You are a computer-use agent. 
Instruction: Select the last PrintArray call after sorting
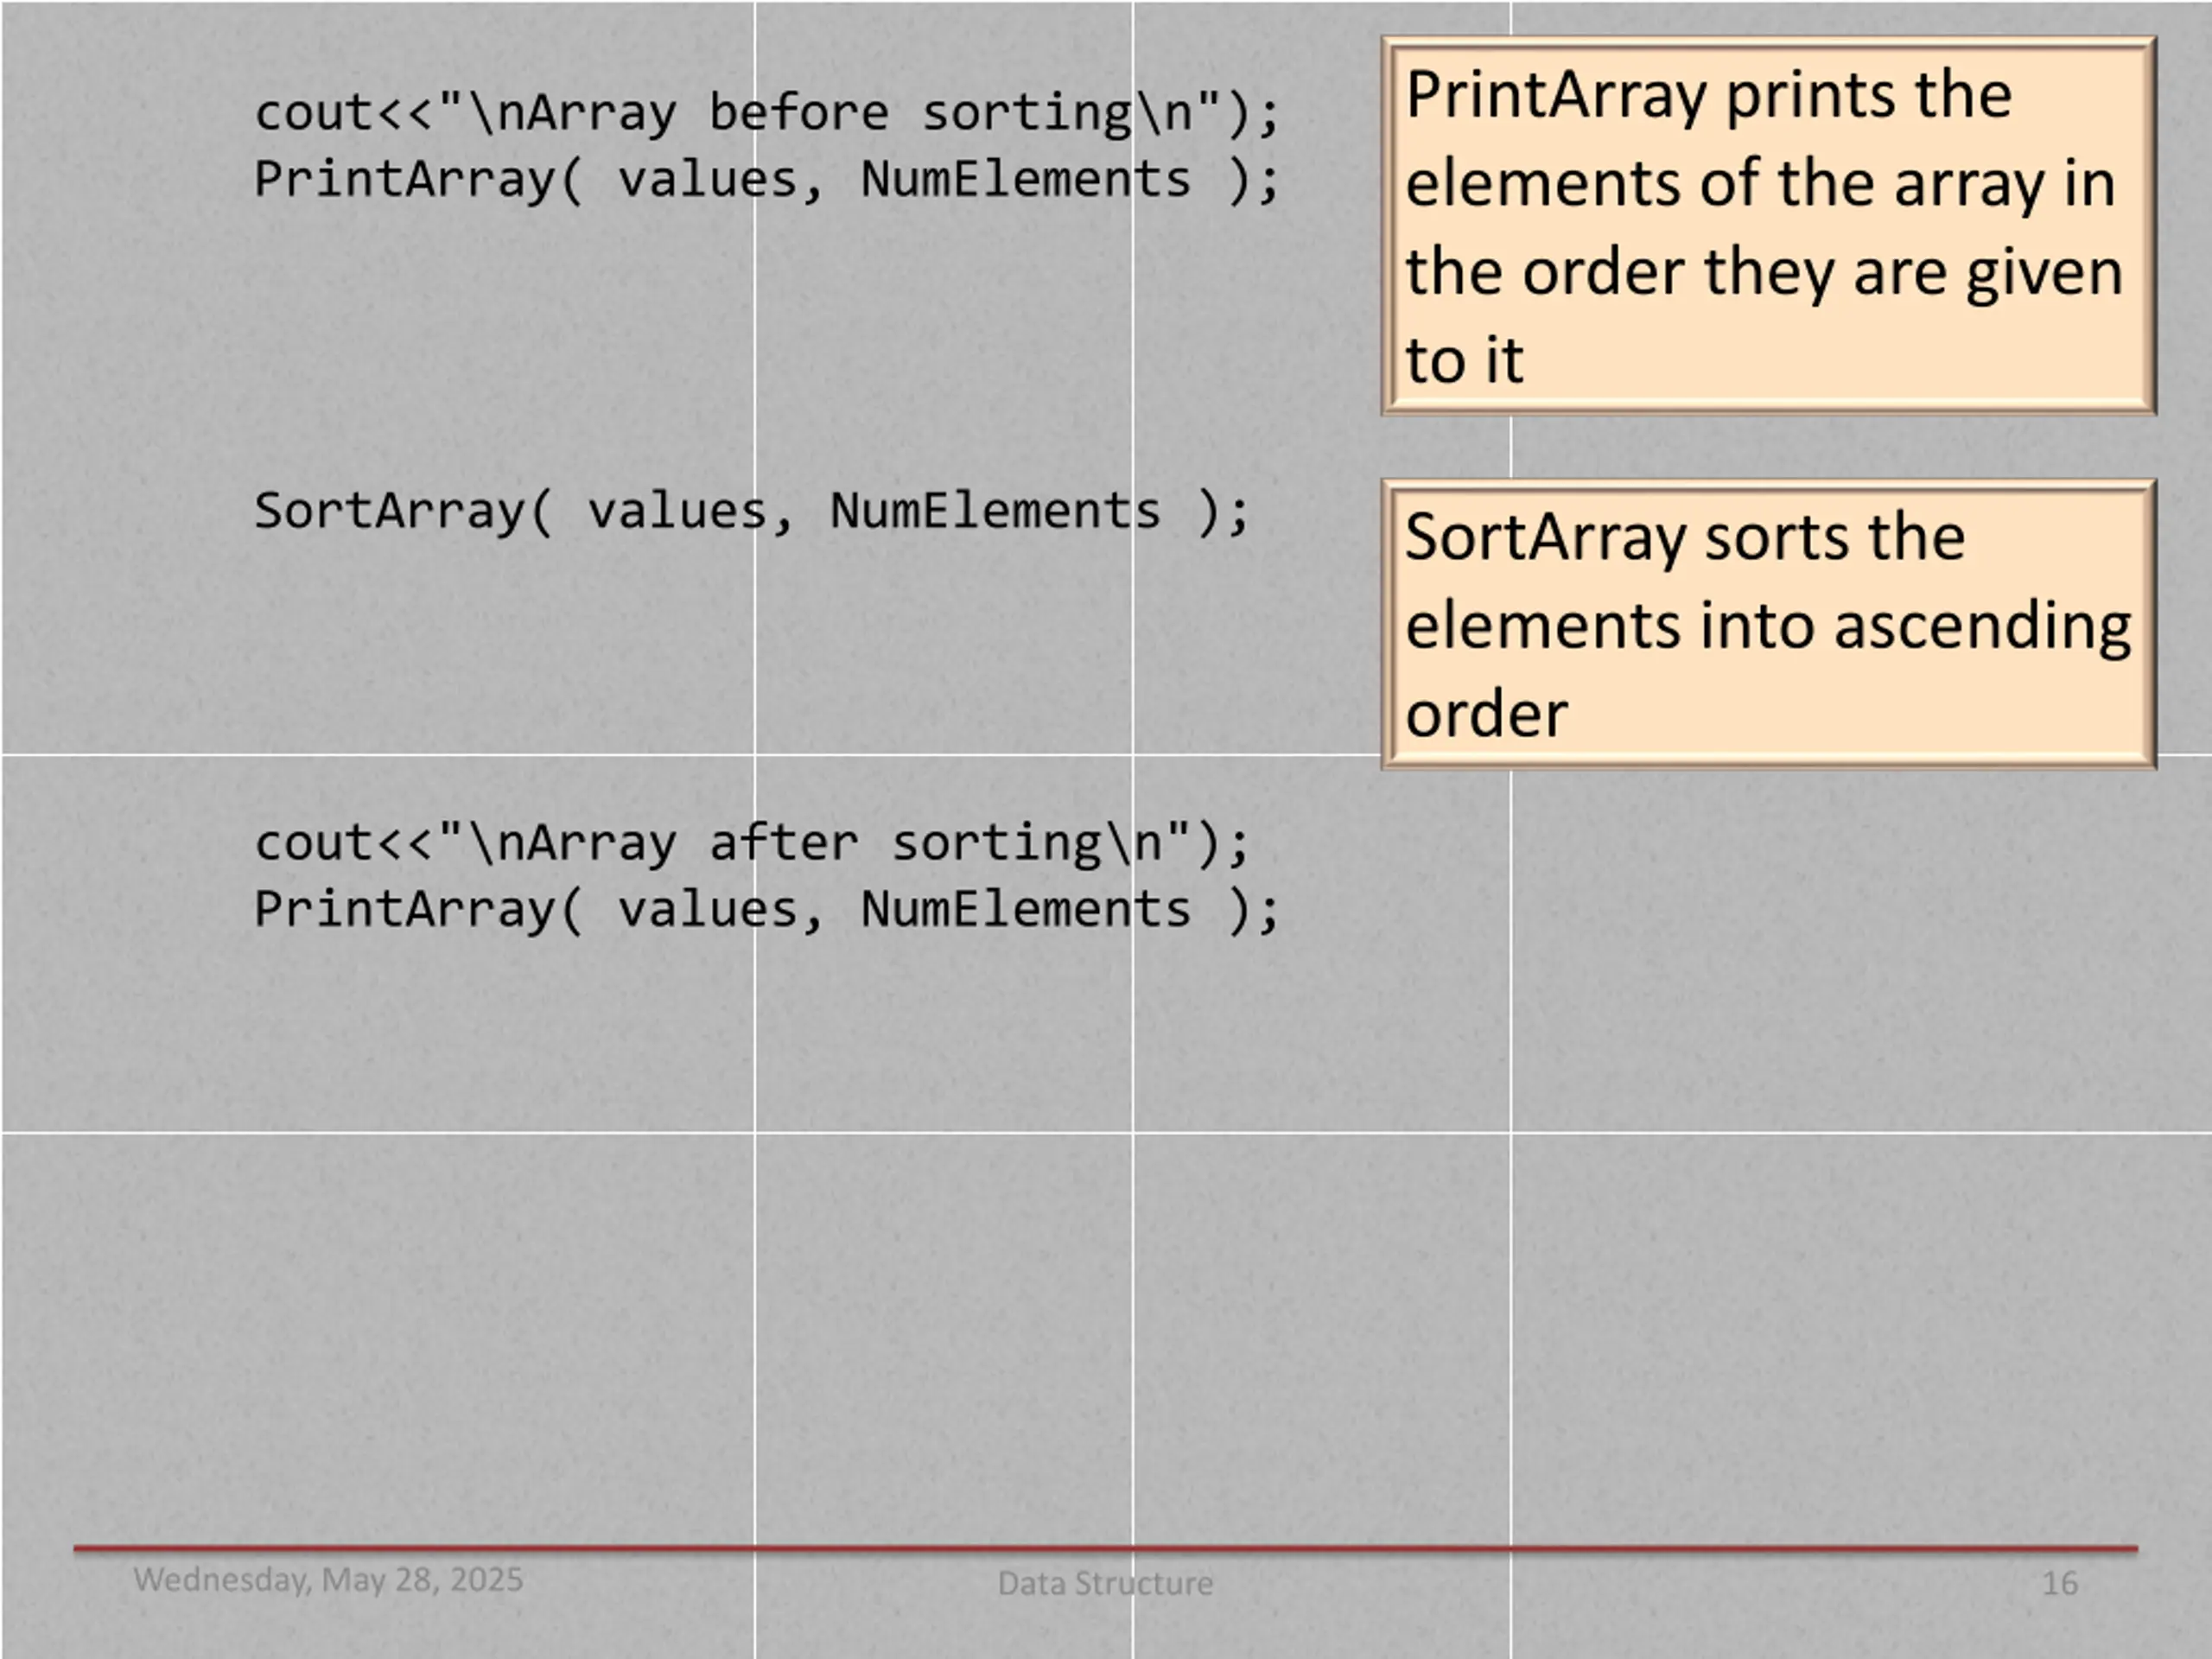(767, 910)
